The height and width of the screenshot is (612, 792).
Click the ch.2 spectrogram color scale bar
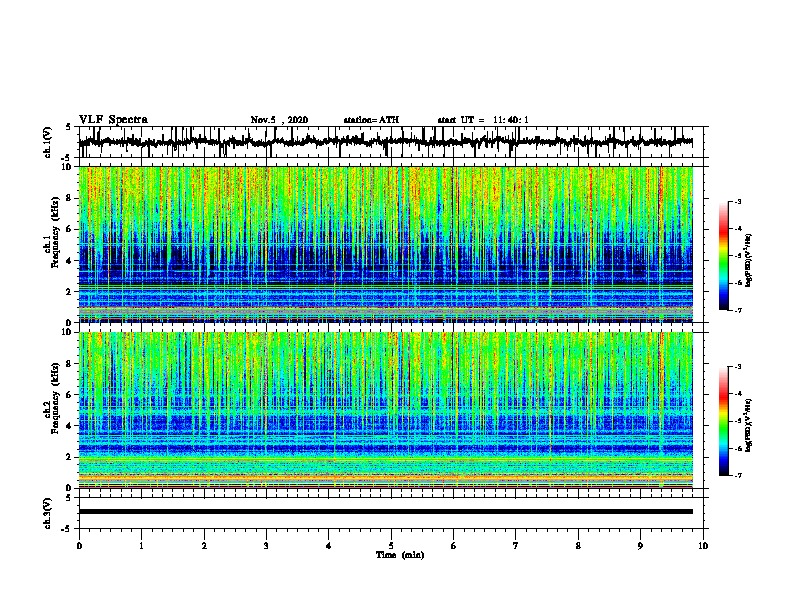(x=724, y=421)
